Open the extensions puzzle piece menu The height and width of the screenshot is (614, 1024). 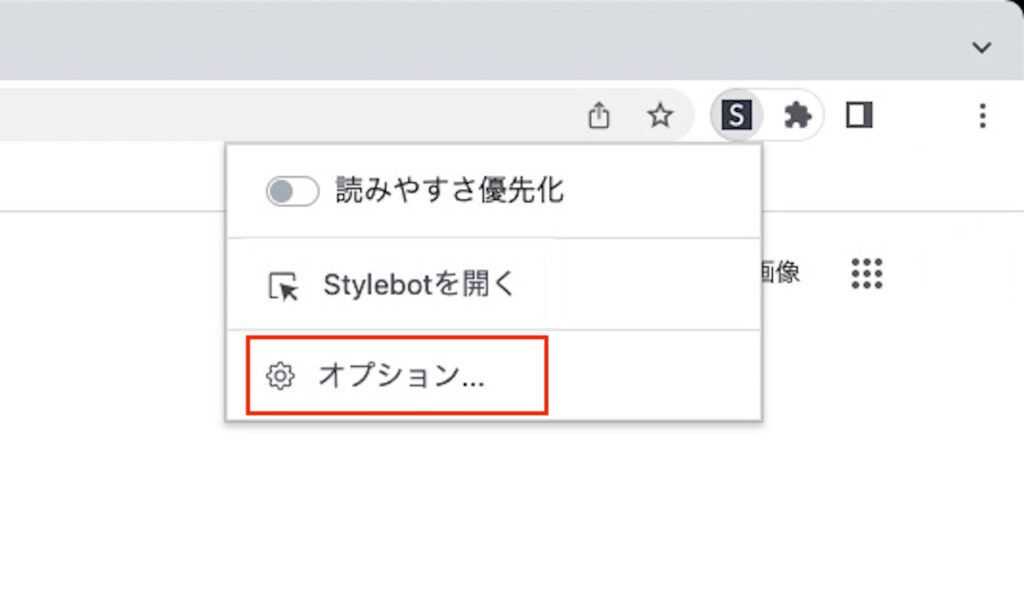(x=797, y=115)
